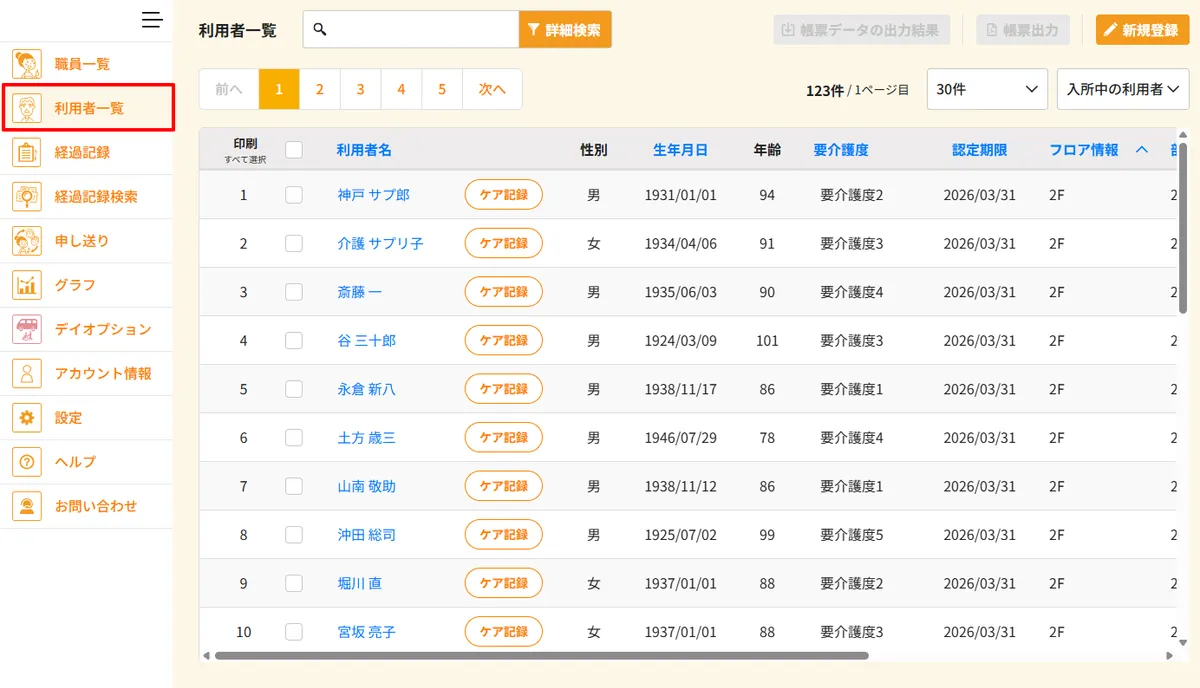Viewport: 1200px width, 688px height.
Task: Click the 職員一覧 staff icon in sidebar
Action: pos(27,64)
